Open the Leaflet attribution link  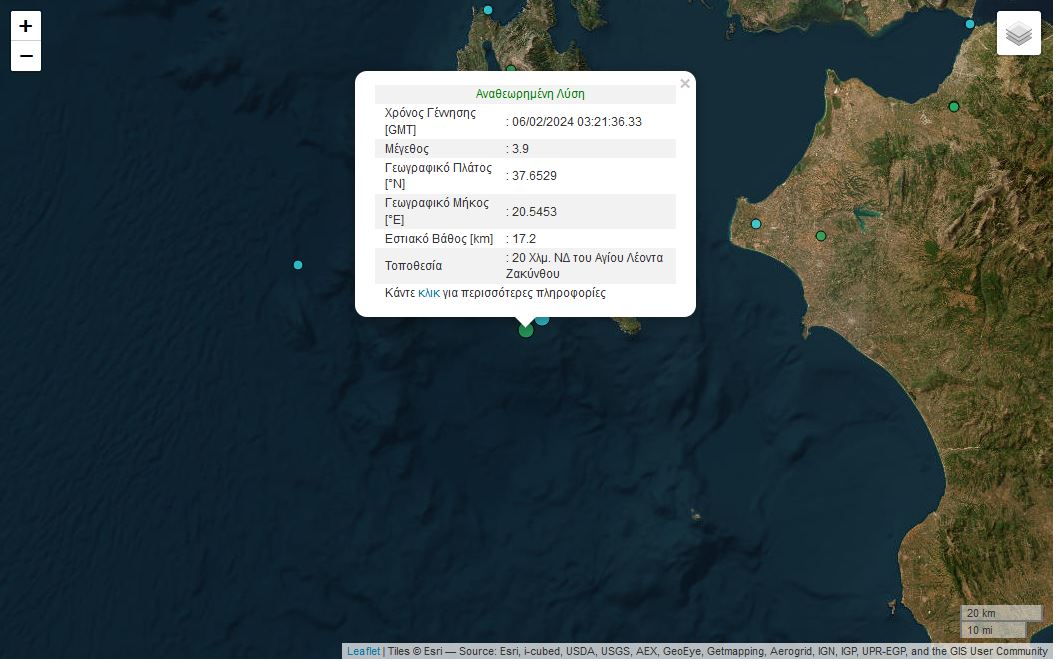point(363,651)
